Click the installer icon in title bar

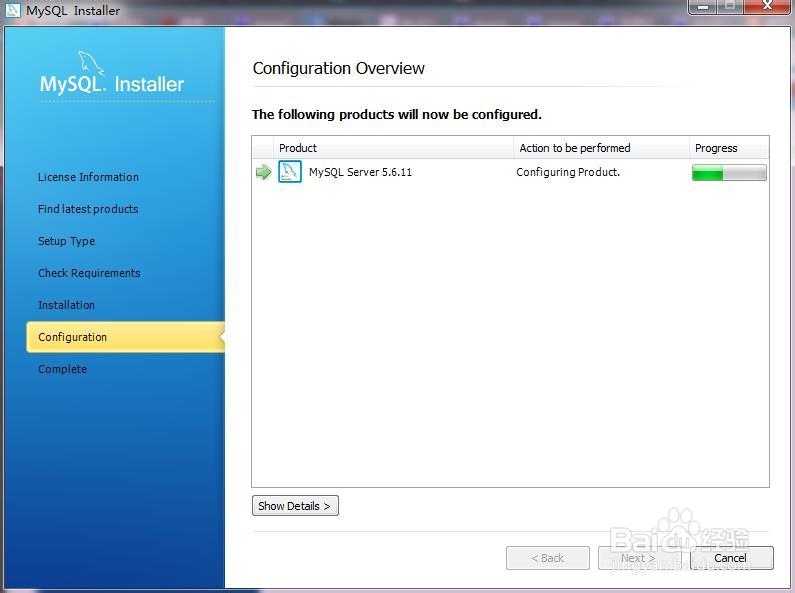12,10
